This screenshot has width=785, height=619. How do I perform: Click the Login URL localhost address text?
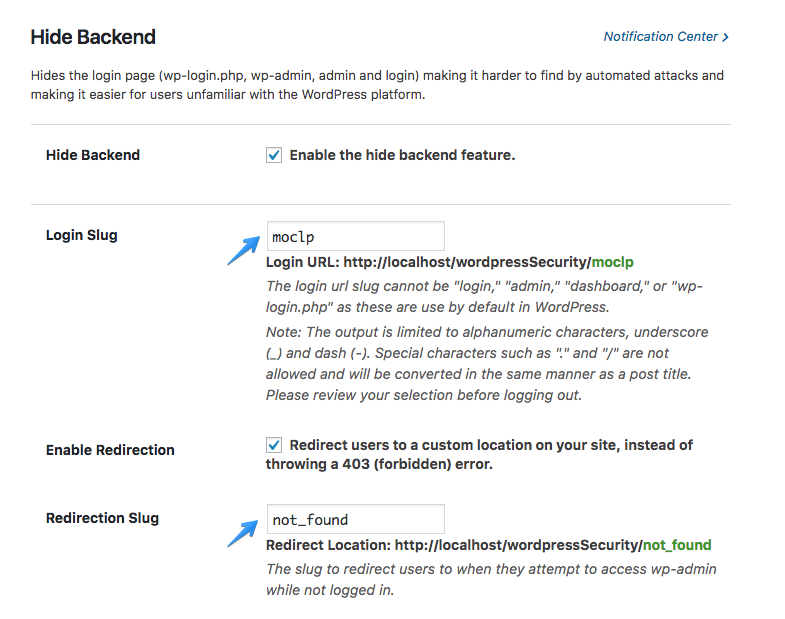(x=467, y=262)
